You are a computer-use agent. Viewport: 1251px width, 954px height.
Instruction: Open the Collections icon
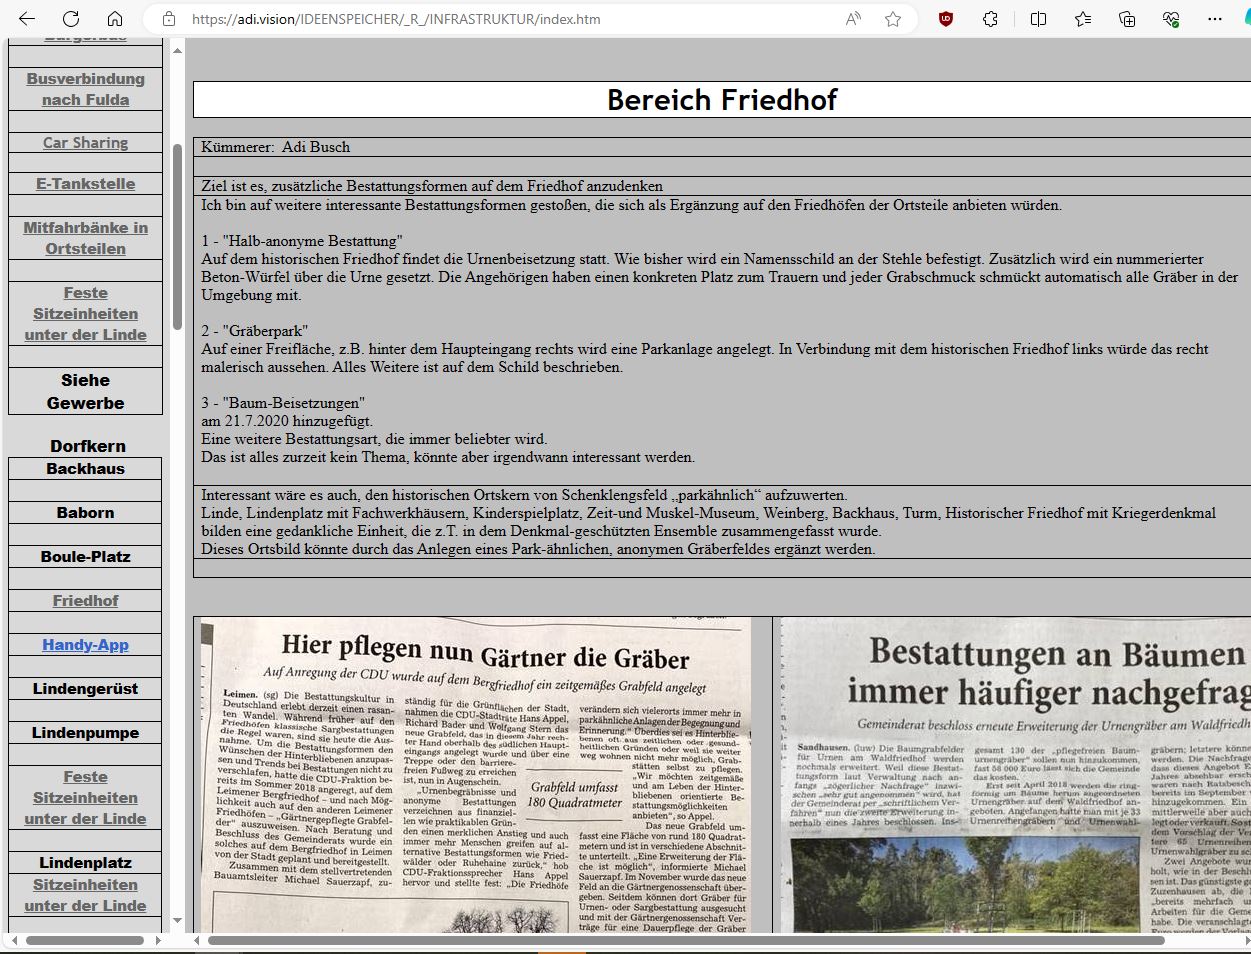click(1127, 19)
